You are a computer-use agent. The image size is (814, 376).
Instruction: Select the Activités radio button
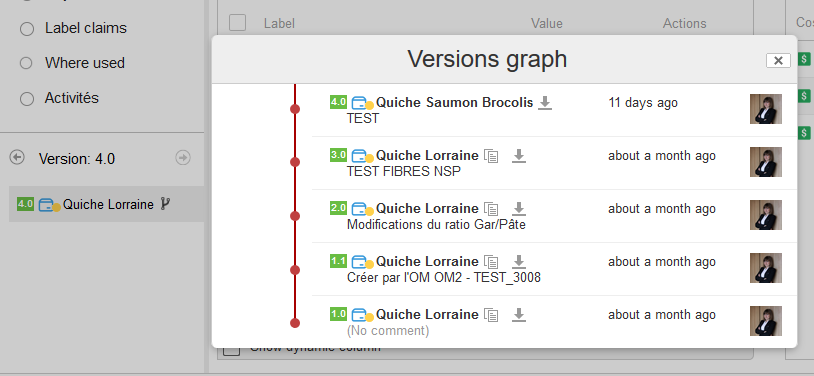tap(27, 99)
